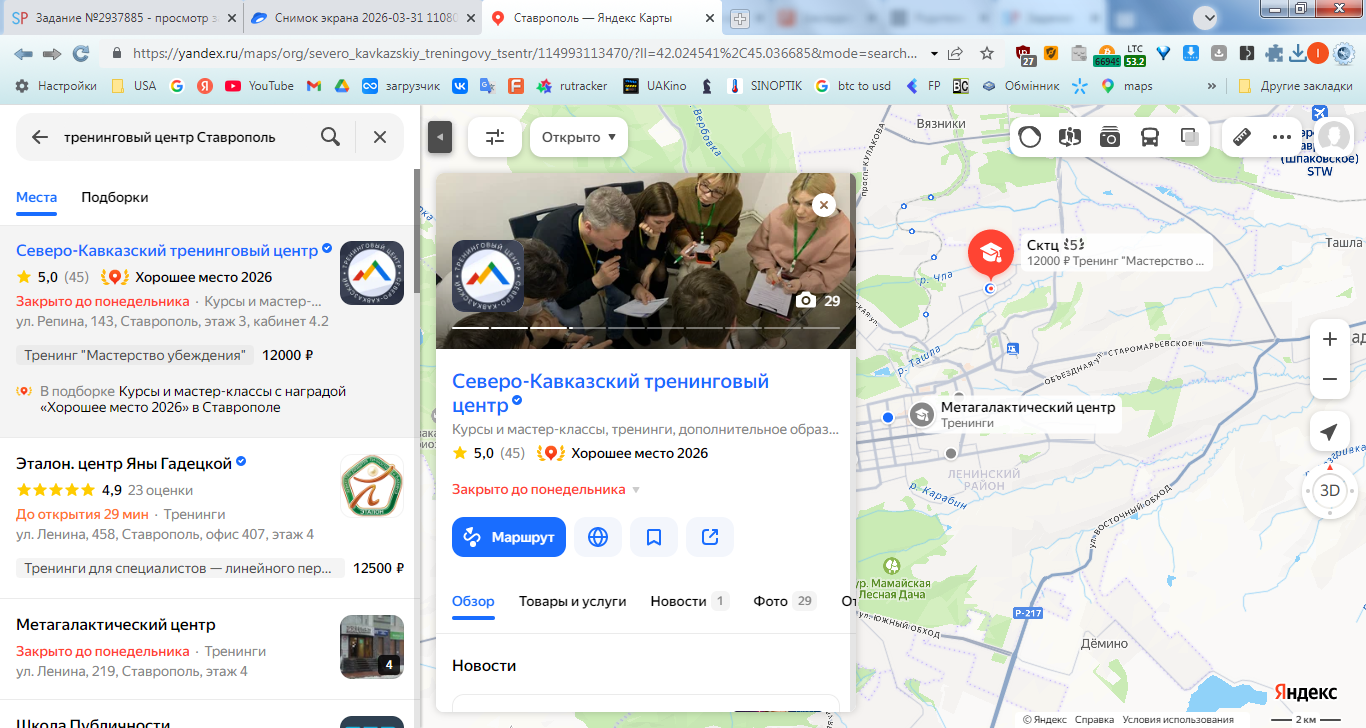Open "Курсы и мастер-классы с наградой" collection link
The width and height of the screenshot is (1366, 728).
[x=194, y=399]
